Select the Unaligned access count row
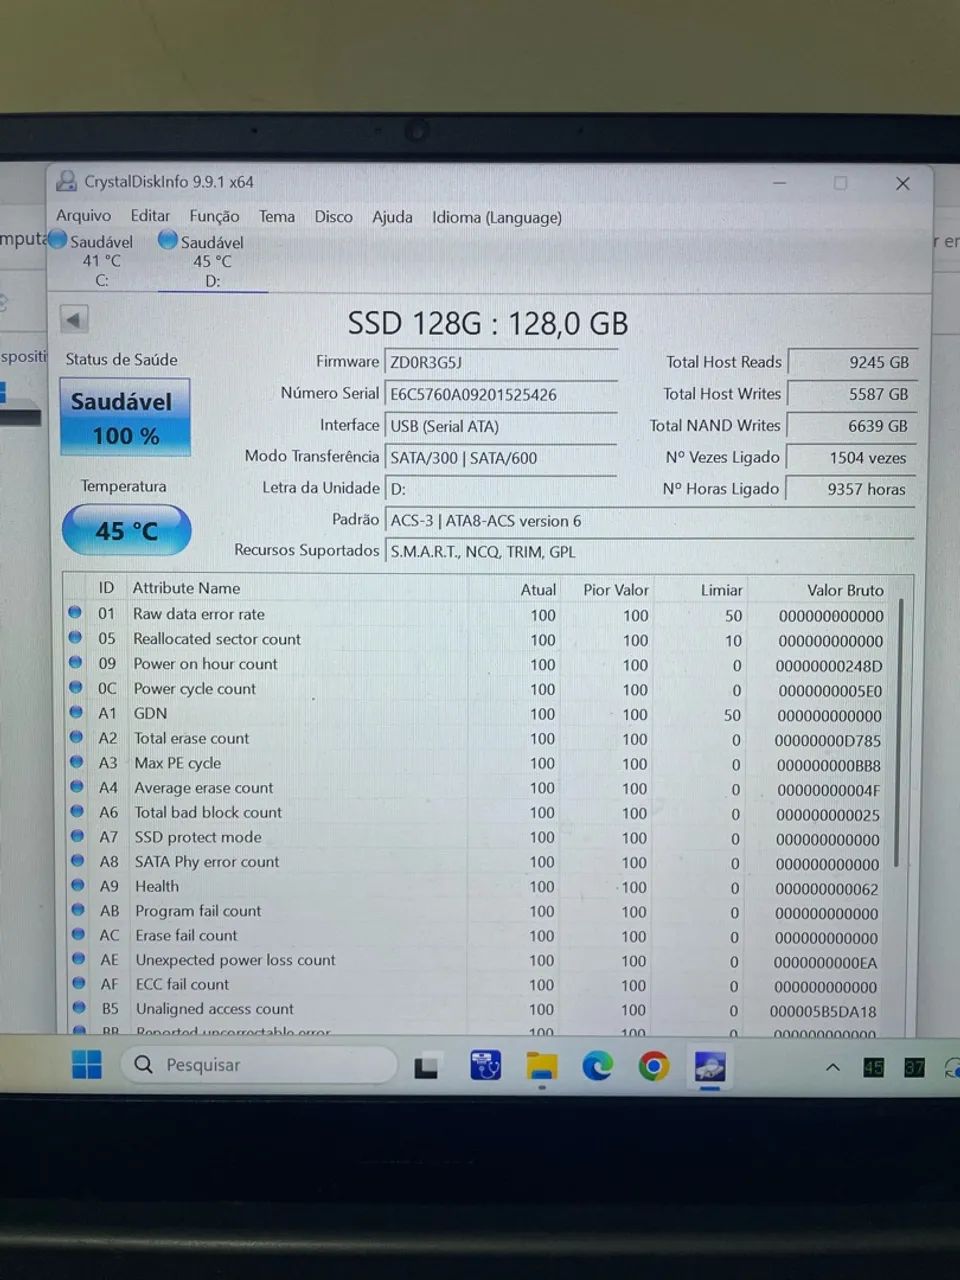Image resolution: width=960 pixels, height=1280 pixels. (x=476, y=1010)
